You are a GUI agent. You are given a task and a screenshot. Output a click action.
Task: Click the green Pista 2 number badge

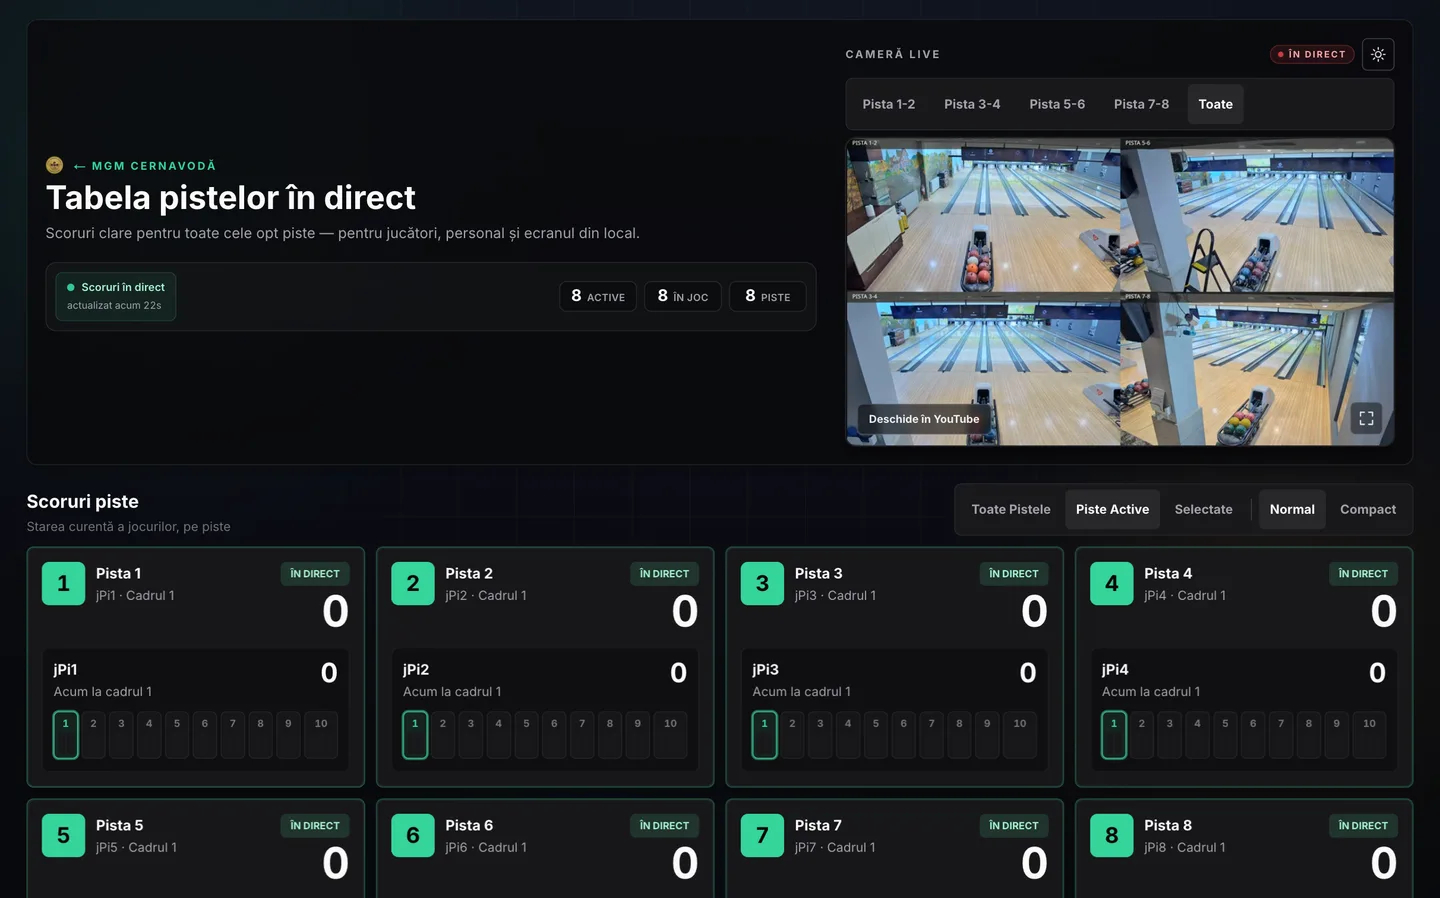coord(413,583)
